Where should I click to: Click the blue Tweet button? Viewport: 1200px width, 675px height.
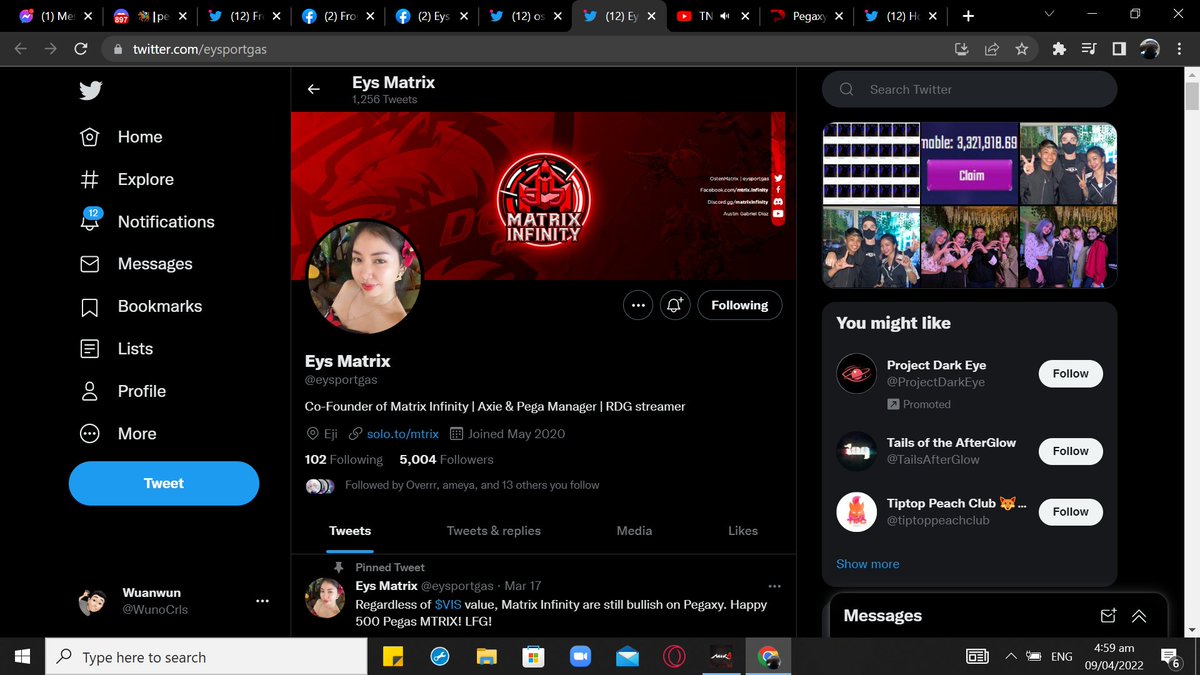click(x=164, y=483)
